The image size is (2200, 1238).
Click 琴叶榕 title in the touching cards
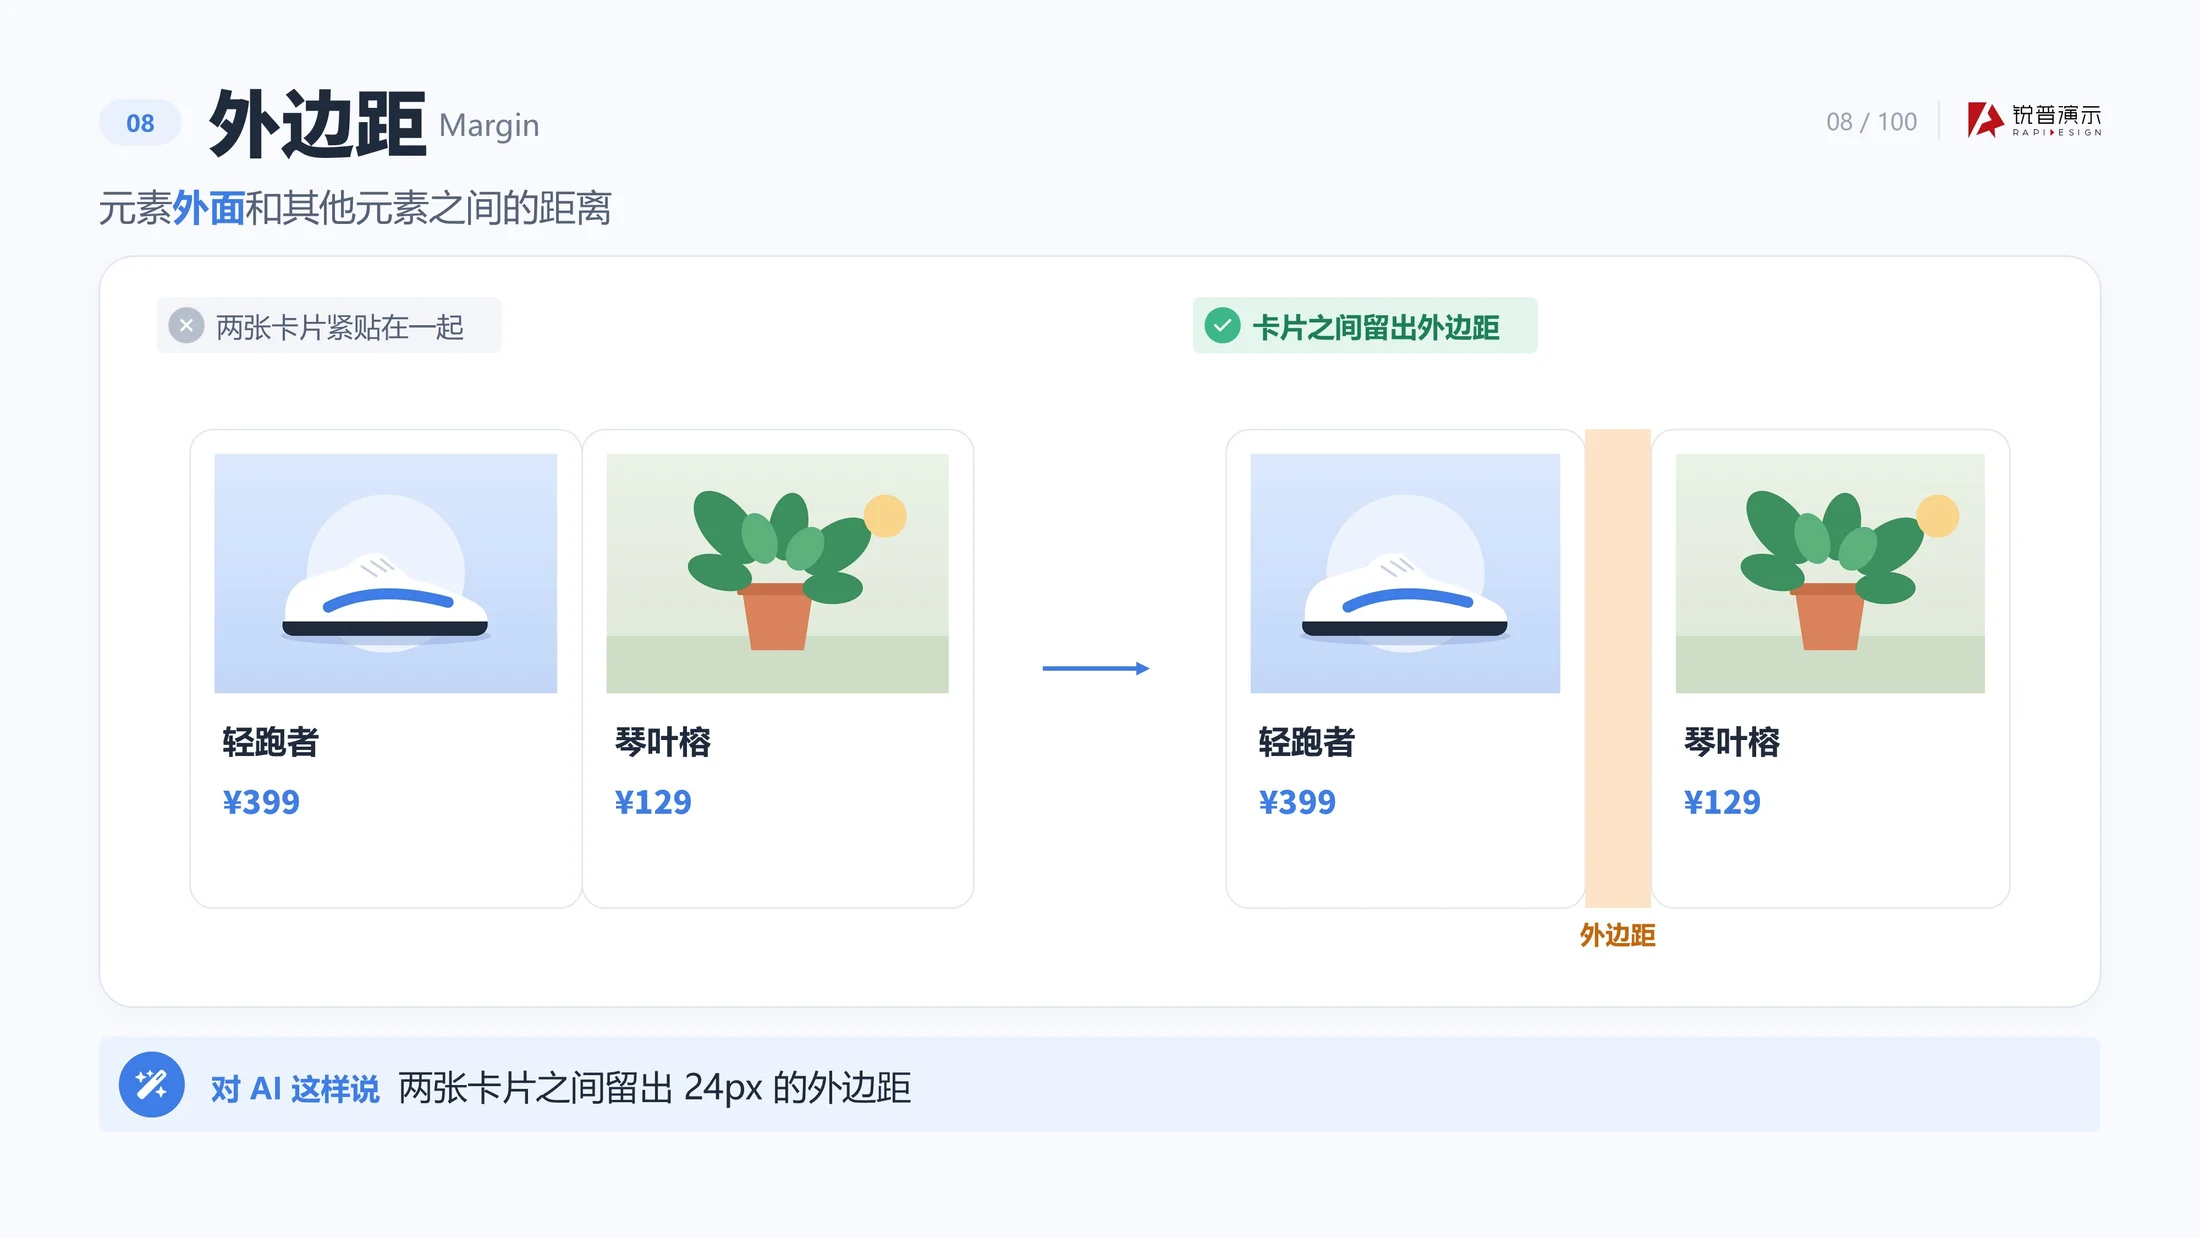tap(662, 742)
